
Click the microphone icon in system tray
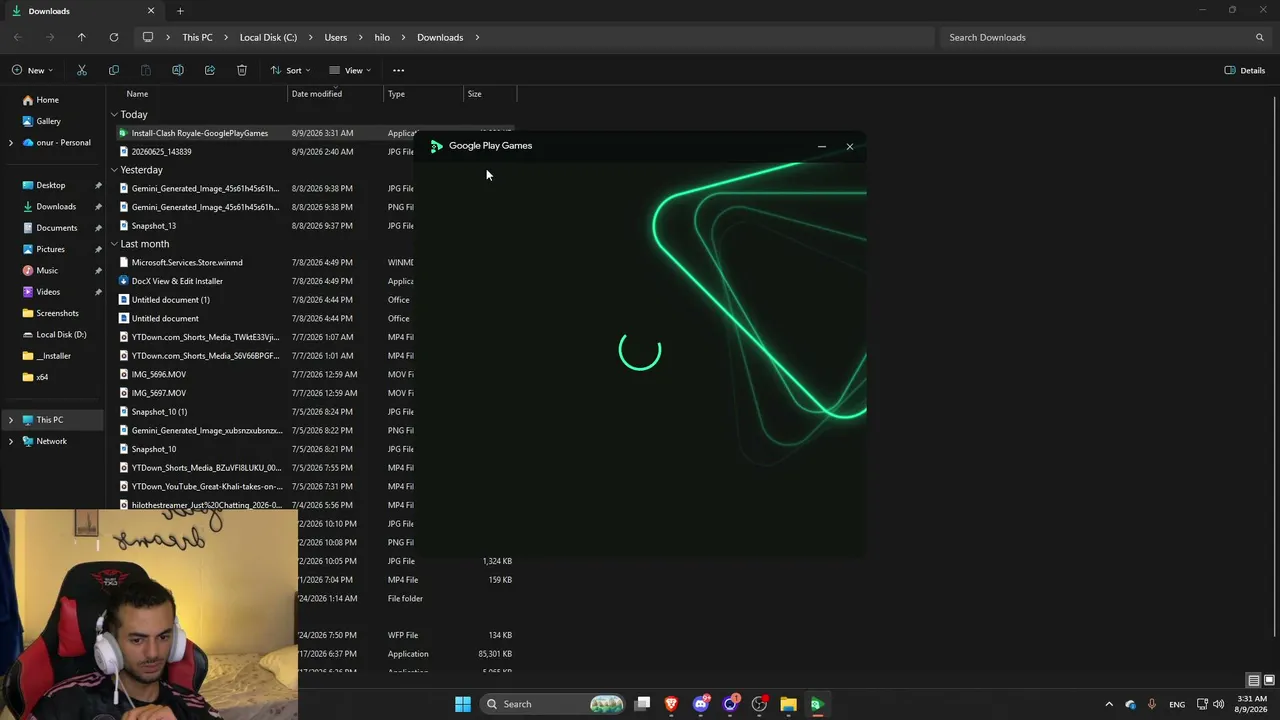[x=1152, y=704]
